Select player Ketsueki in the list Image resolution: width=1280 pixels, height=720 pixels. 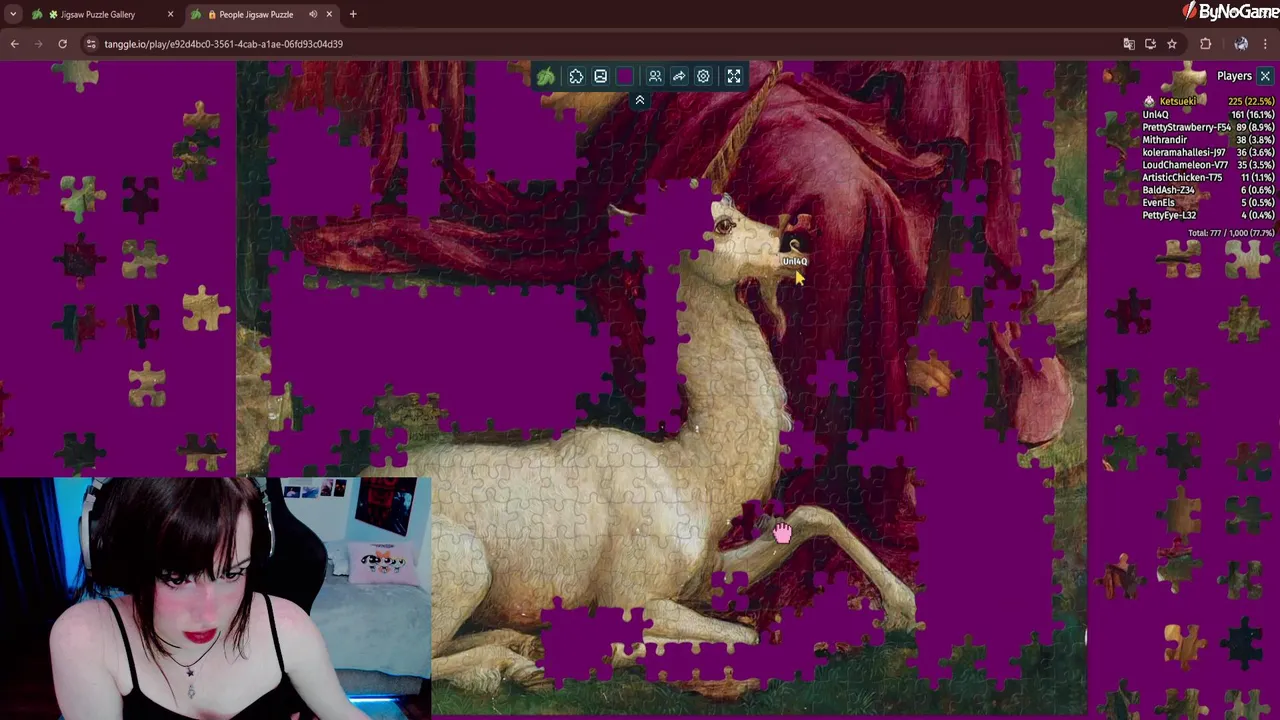1178,101
